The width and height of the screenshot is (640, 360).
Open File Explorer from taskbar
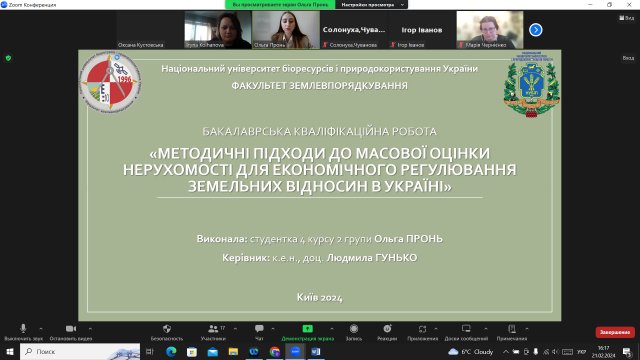pos(233,351)
